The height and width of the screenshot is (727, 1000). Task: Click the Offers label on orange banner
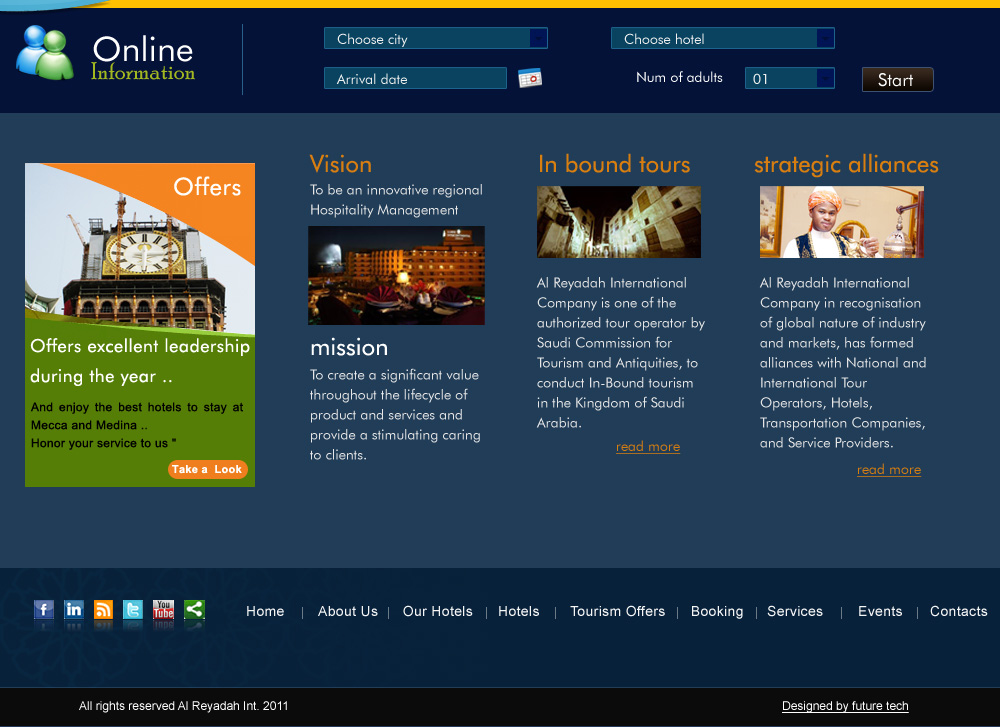[207, 187]
